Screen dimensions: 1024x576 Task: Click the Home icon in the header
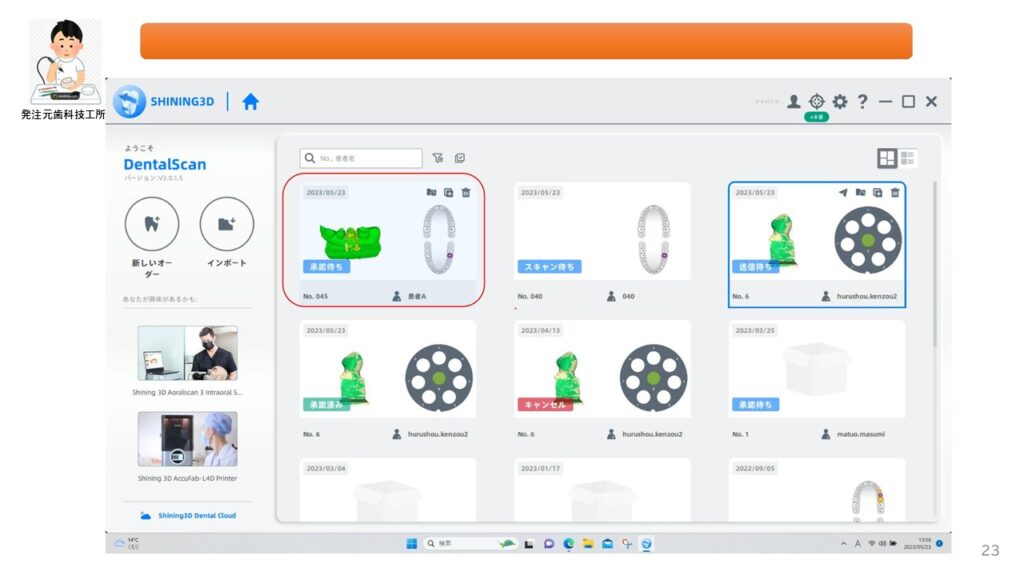[250, 102]
